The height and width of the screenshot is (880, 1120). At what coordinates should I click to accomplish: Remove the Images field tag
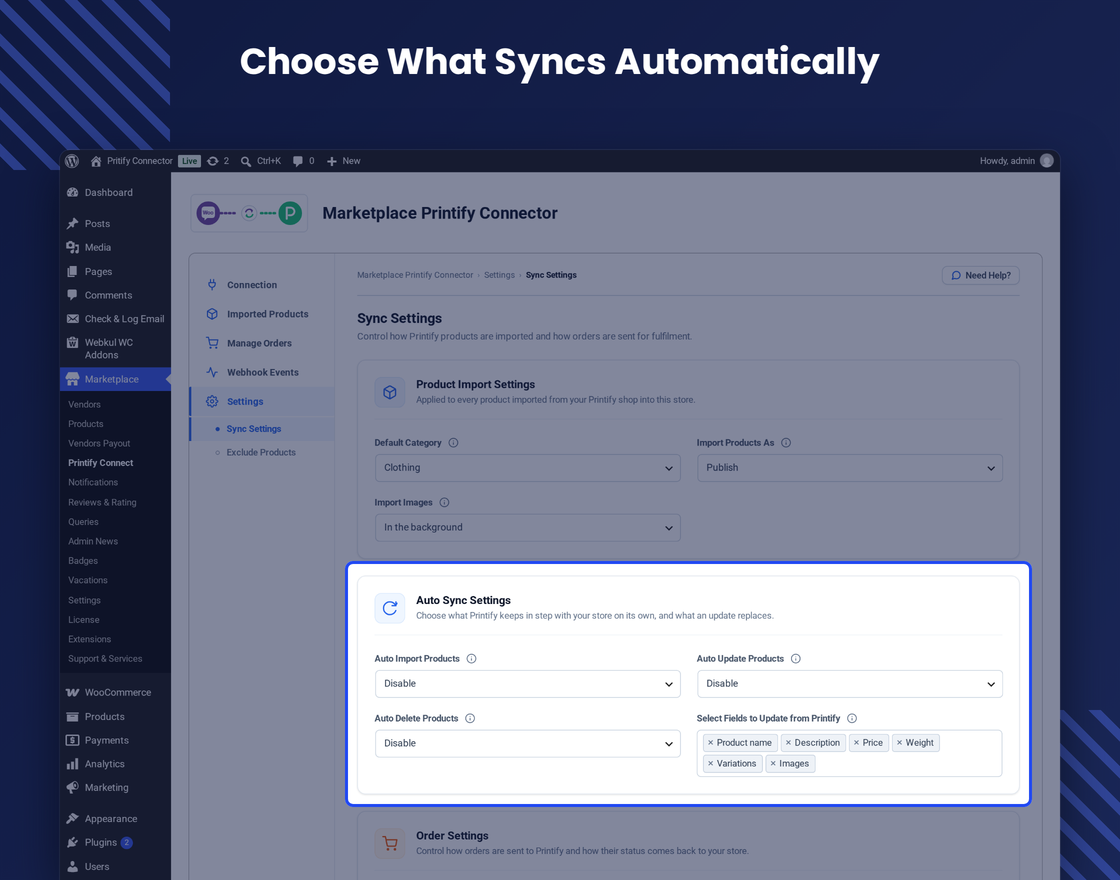pyautogui.click(x=773, y=764)
